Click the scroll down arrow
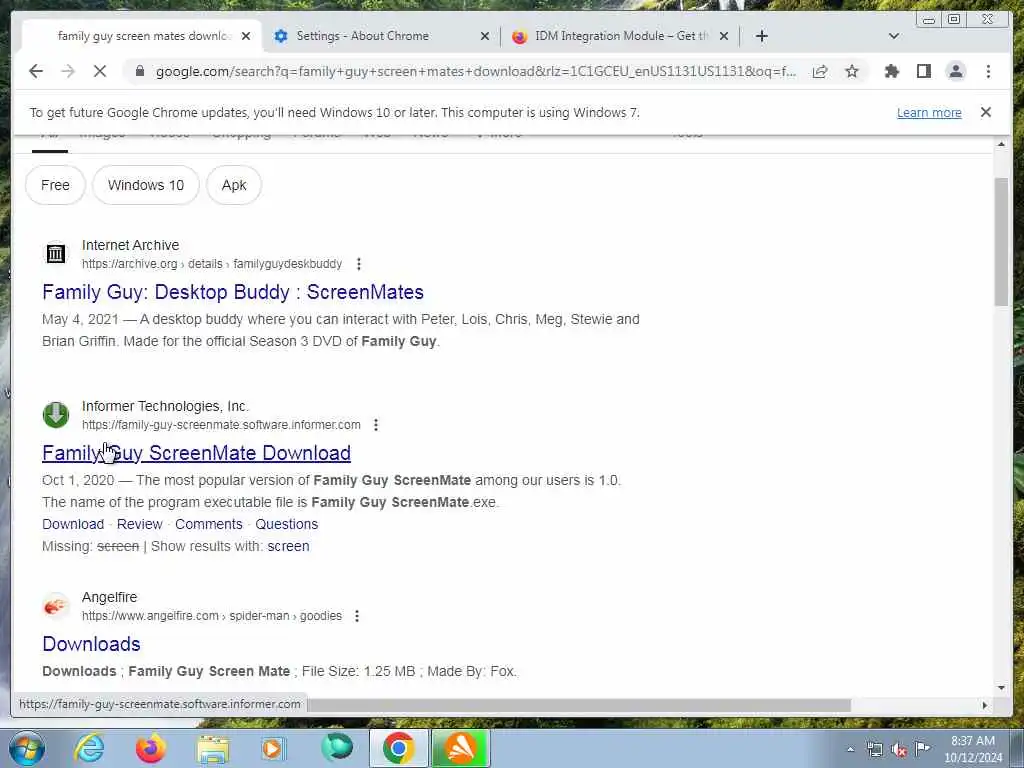Image resolution: width=1024 pixels, height=768 pixels. 1001,688
